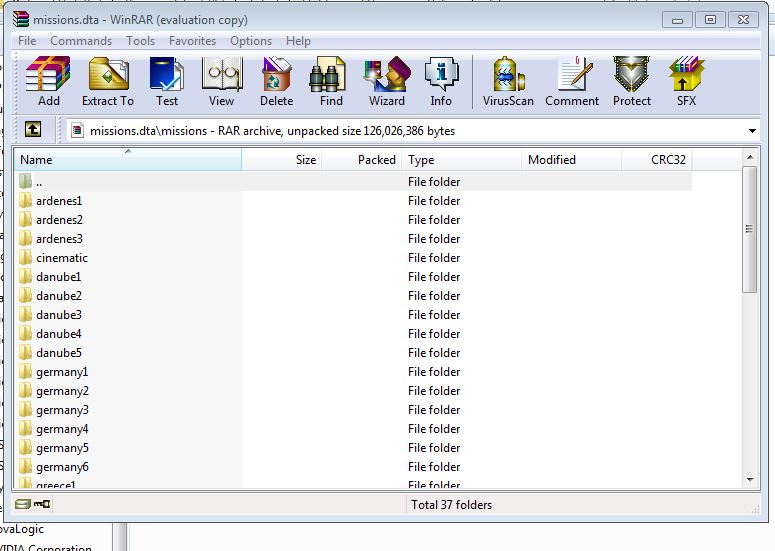
Task: Run the Test archive tool
Action: 166,80
